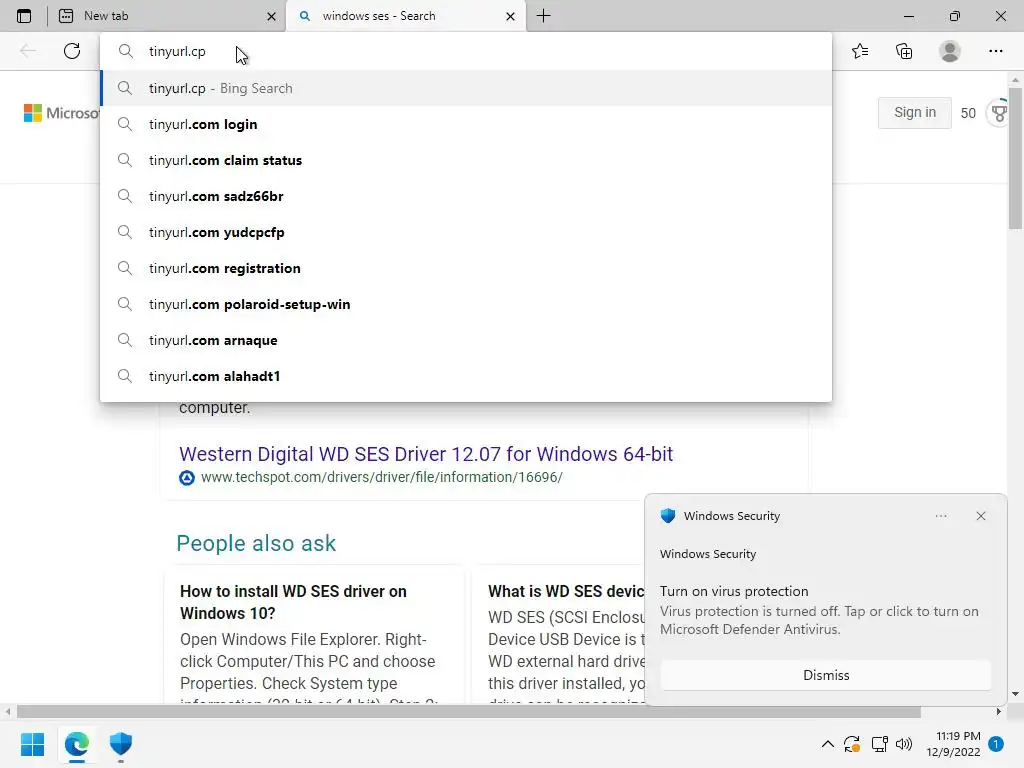Refresh the current page
This screenshot has height=768, width=1024.
72,51
